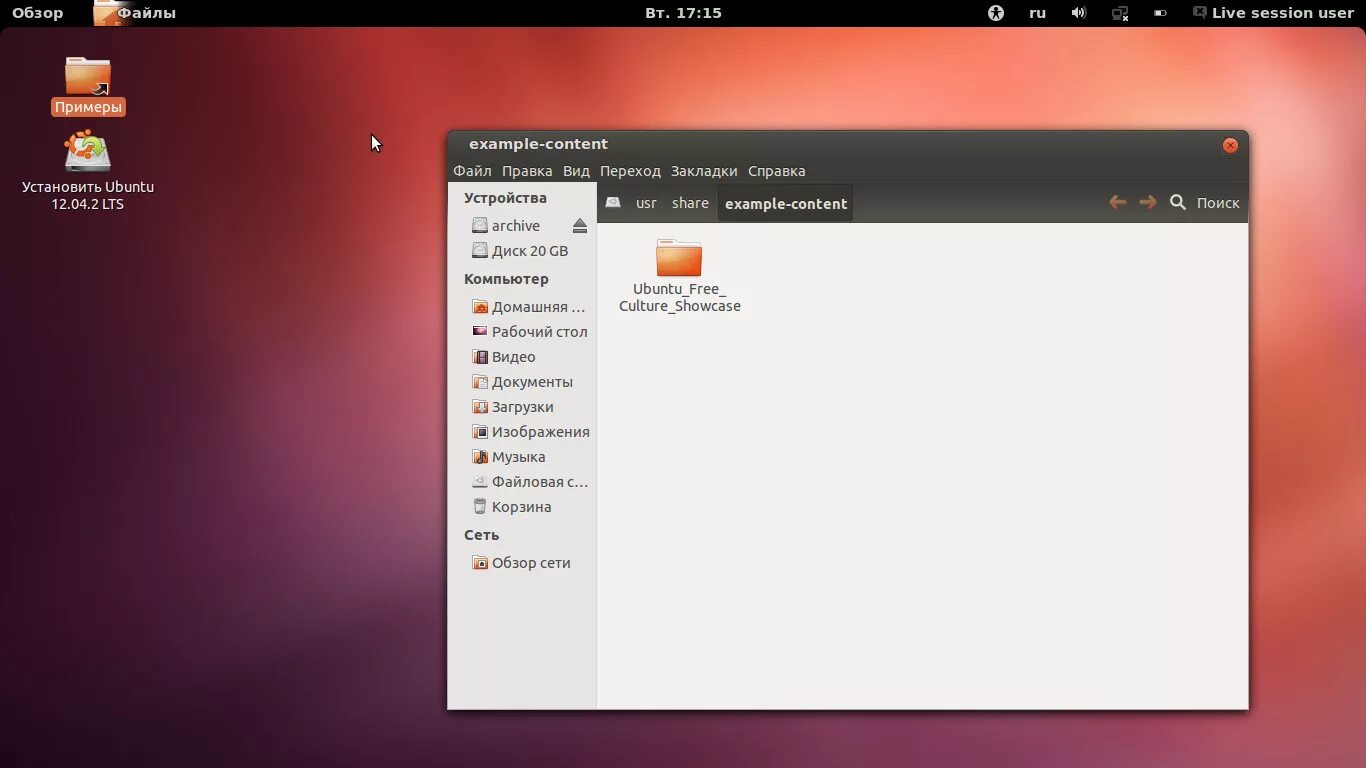Open the Переход menu
The height and width of the screenshot is (768, 1366).
point(630,171)
